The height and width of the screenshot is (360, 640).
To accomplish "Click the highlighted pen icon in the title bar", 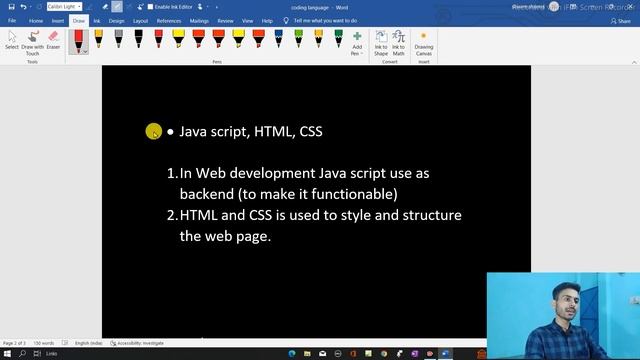I will (117, 7).
